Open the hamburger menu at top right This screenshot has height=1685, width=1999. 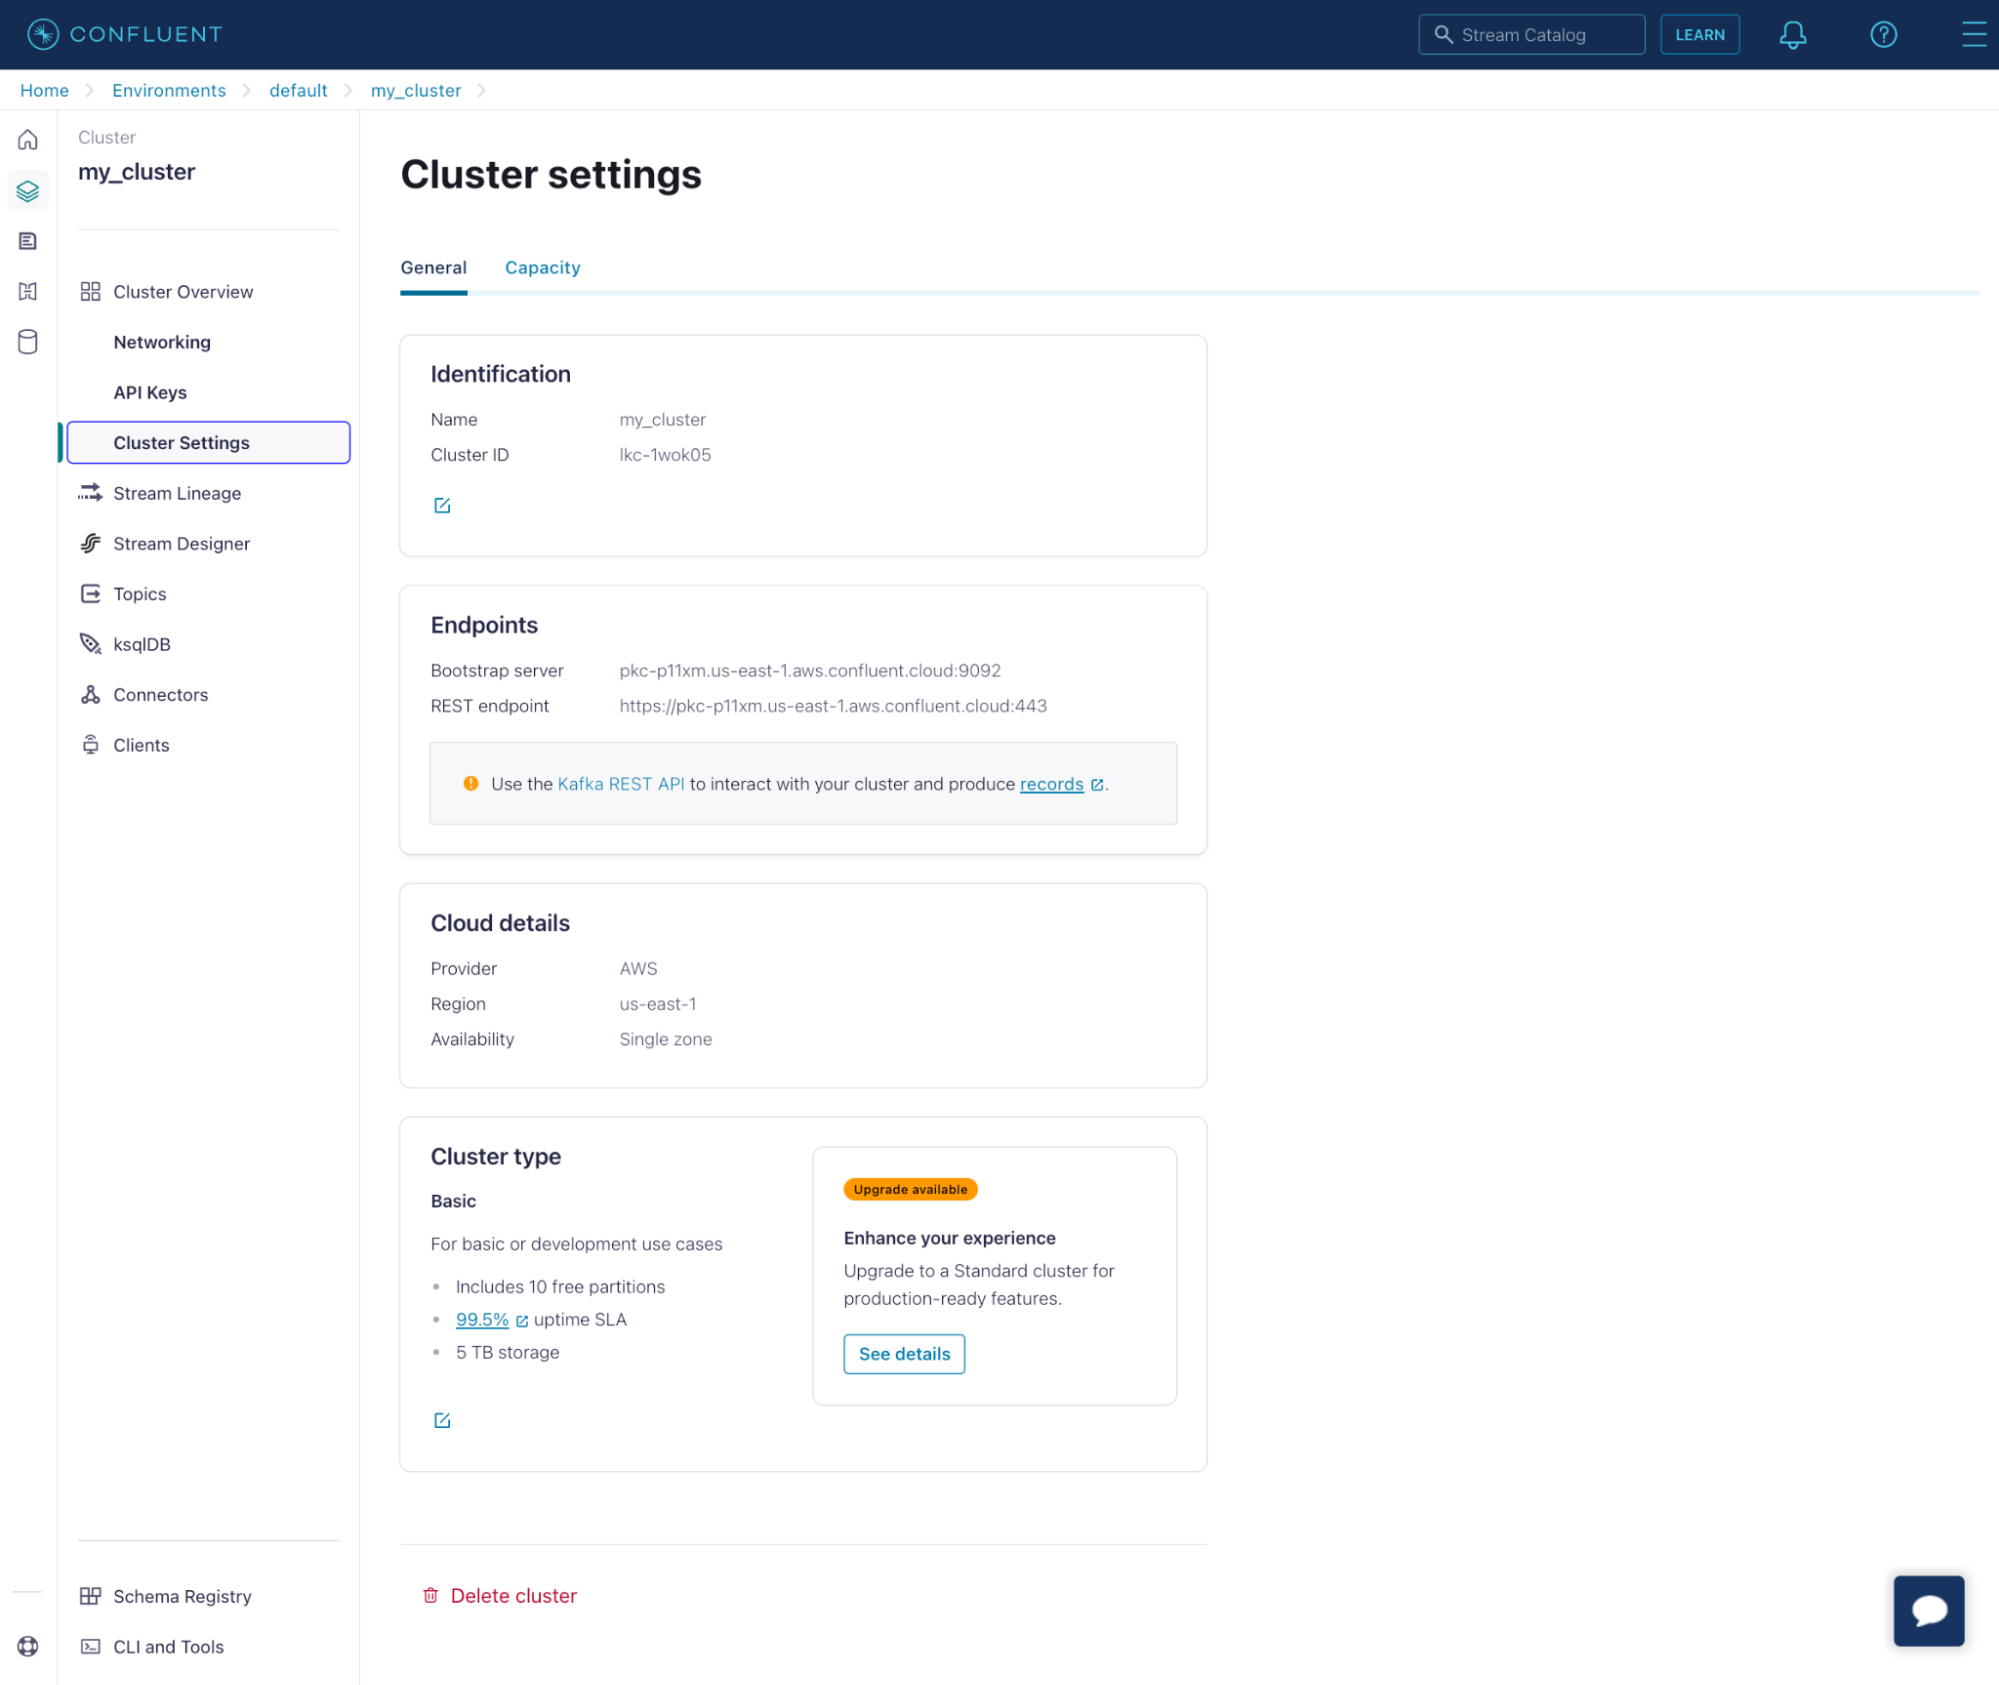tap(1973, 34)
